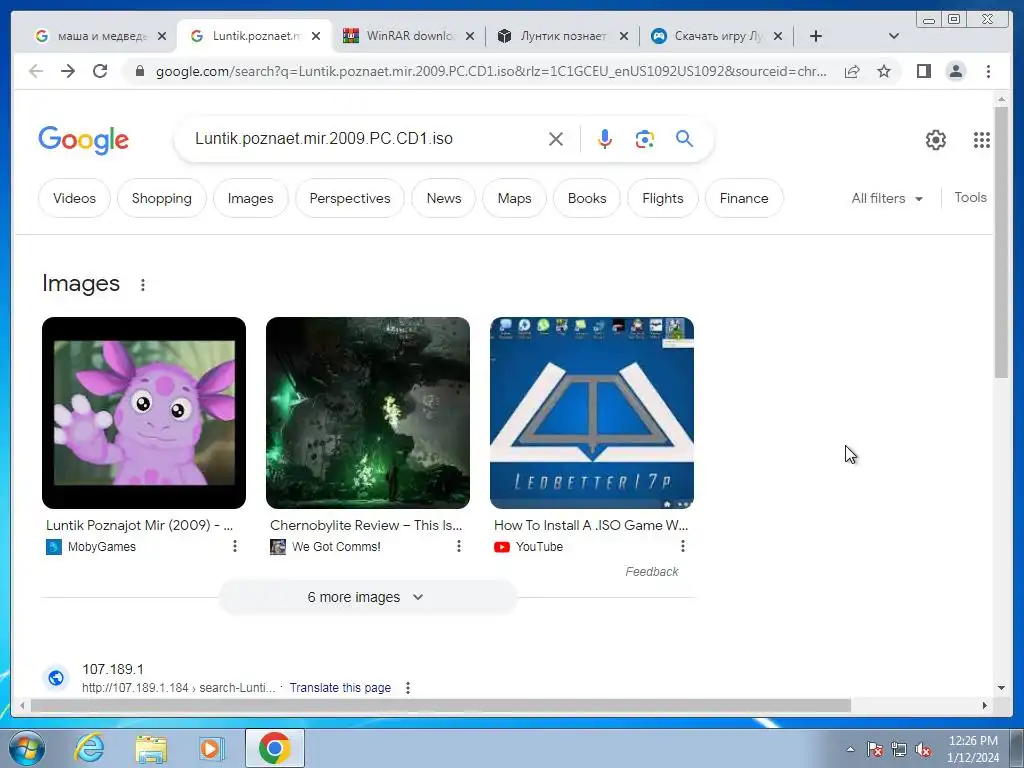Go back to previous page
The height and width of the screenshot is (768, 1024).
click(x=36, y=71)
